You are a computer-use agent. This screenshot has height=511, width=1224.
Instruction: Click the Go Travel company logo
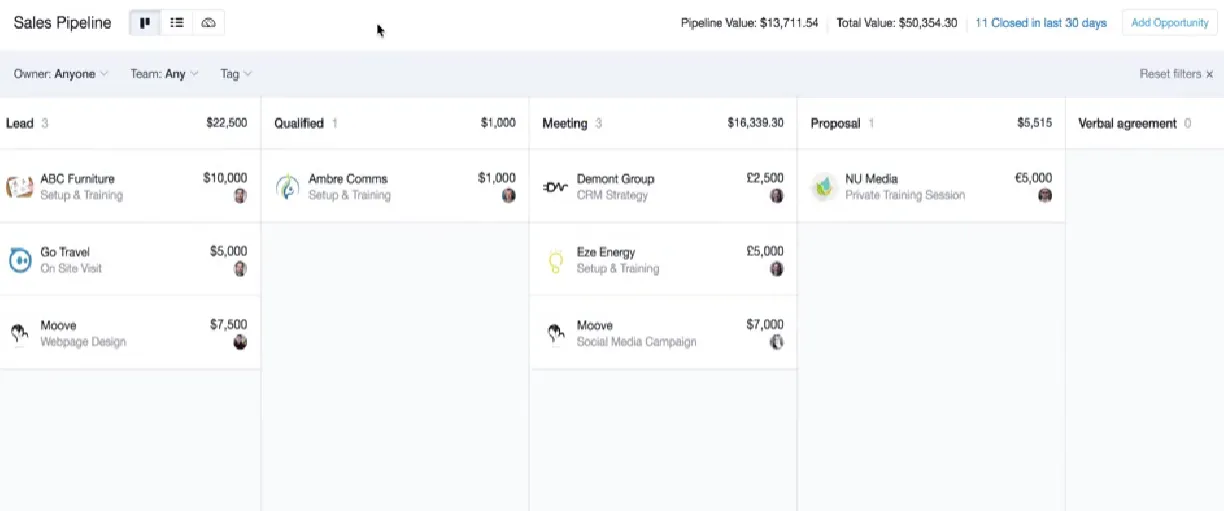point(20,260)
